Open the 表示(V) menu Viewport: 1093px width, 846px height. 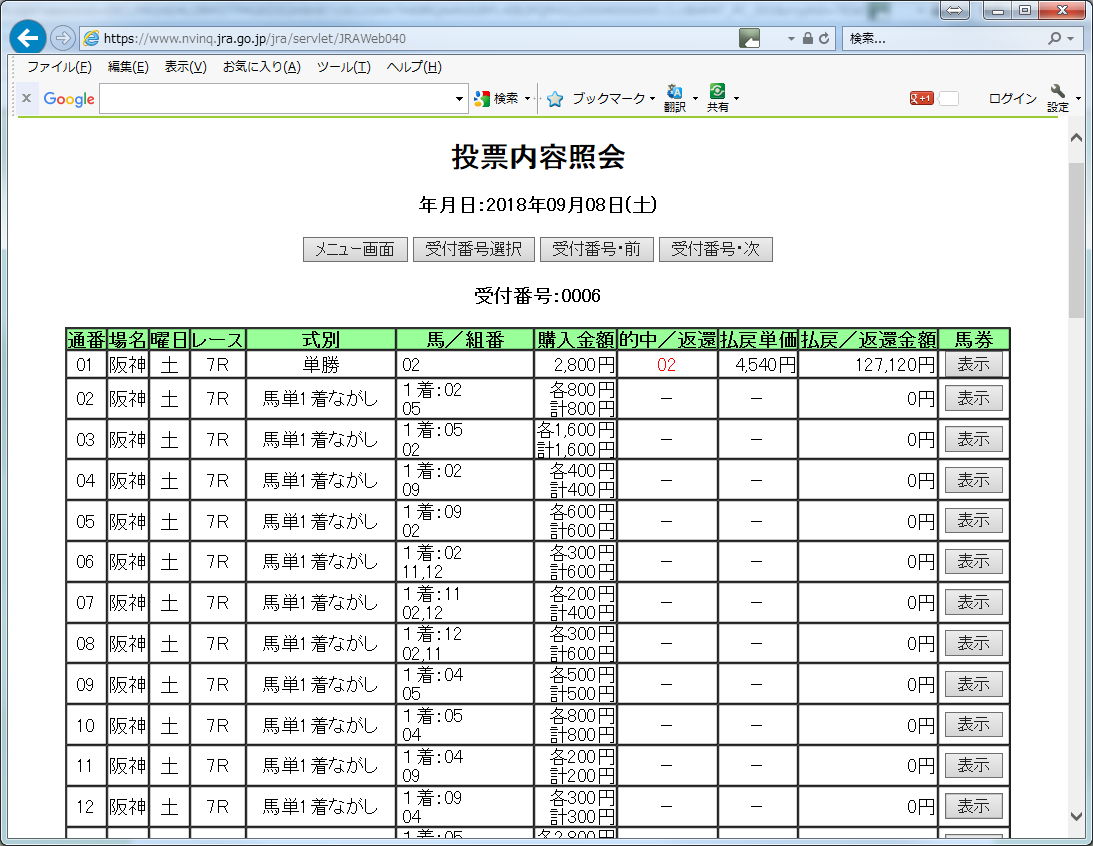pos(185,67)
